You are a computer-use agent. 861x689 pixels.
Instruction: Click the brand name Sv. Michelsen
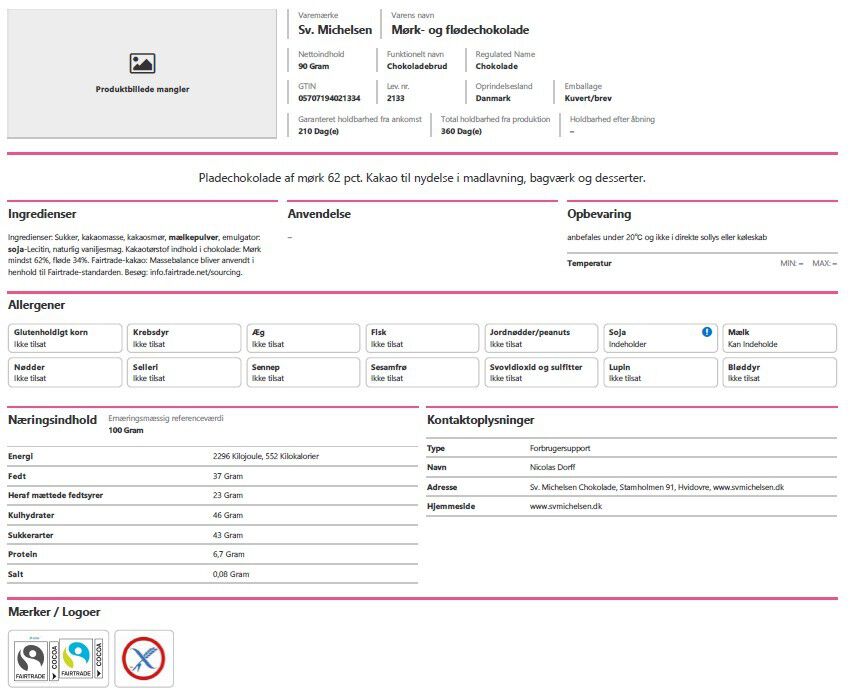point(335,30)
